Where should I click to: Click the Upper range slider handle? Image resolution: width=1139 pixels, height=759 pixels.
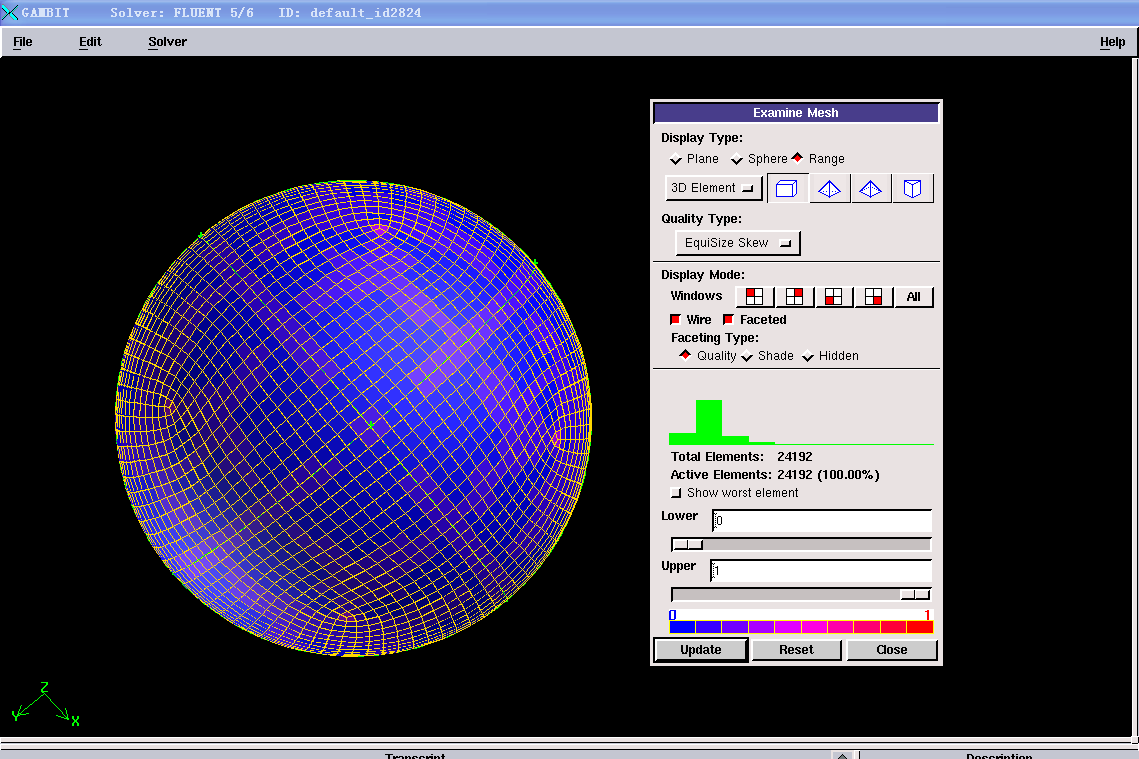(914, 594)
